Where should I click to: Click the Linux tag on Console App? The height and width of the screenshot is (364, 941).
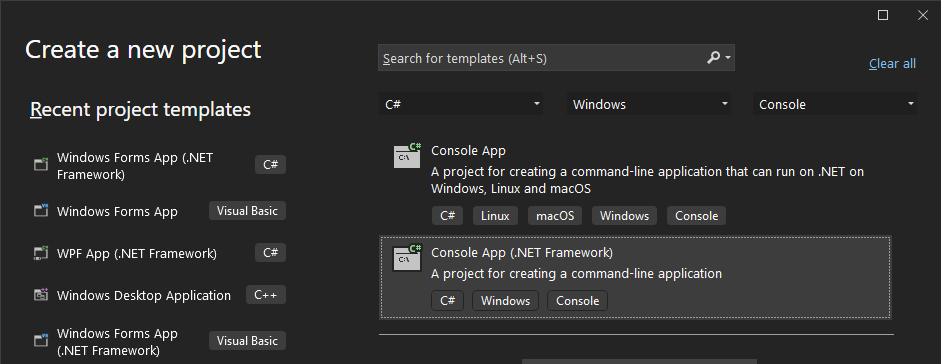coord(495,216)
